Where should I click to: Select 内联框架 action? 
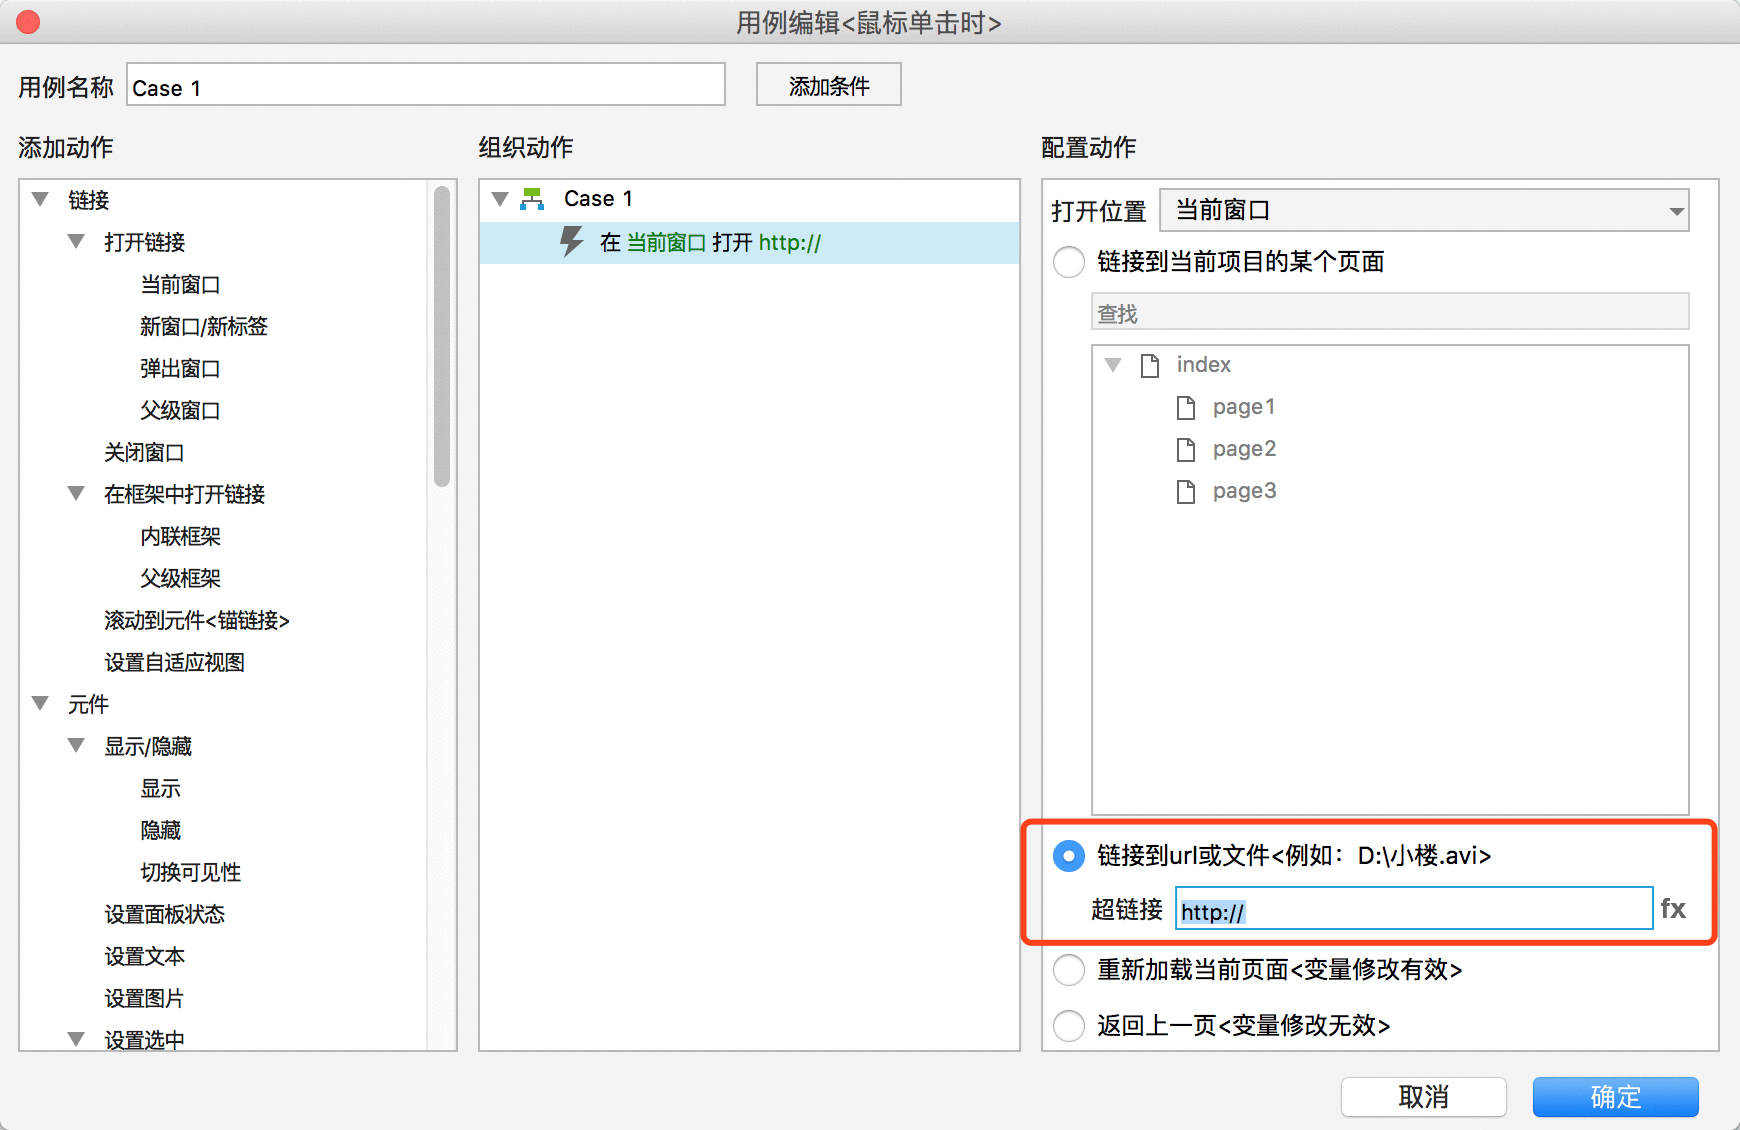click(181, 537)
